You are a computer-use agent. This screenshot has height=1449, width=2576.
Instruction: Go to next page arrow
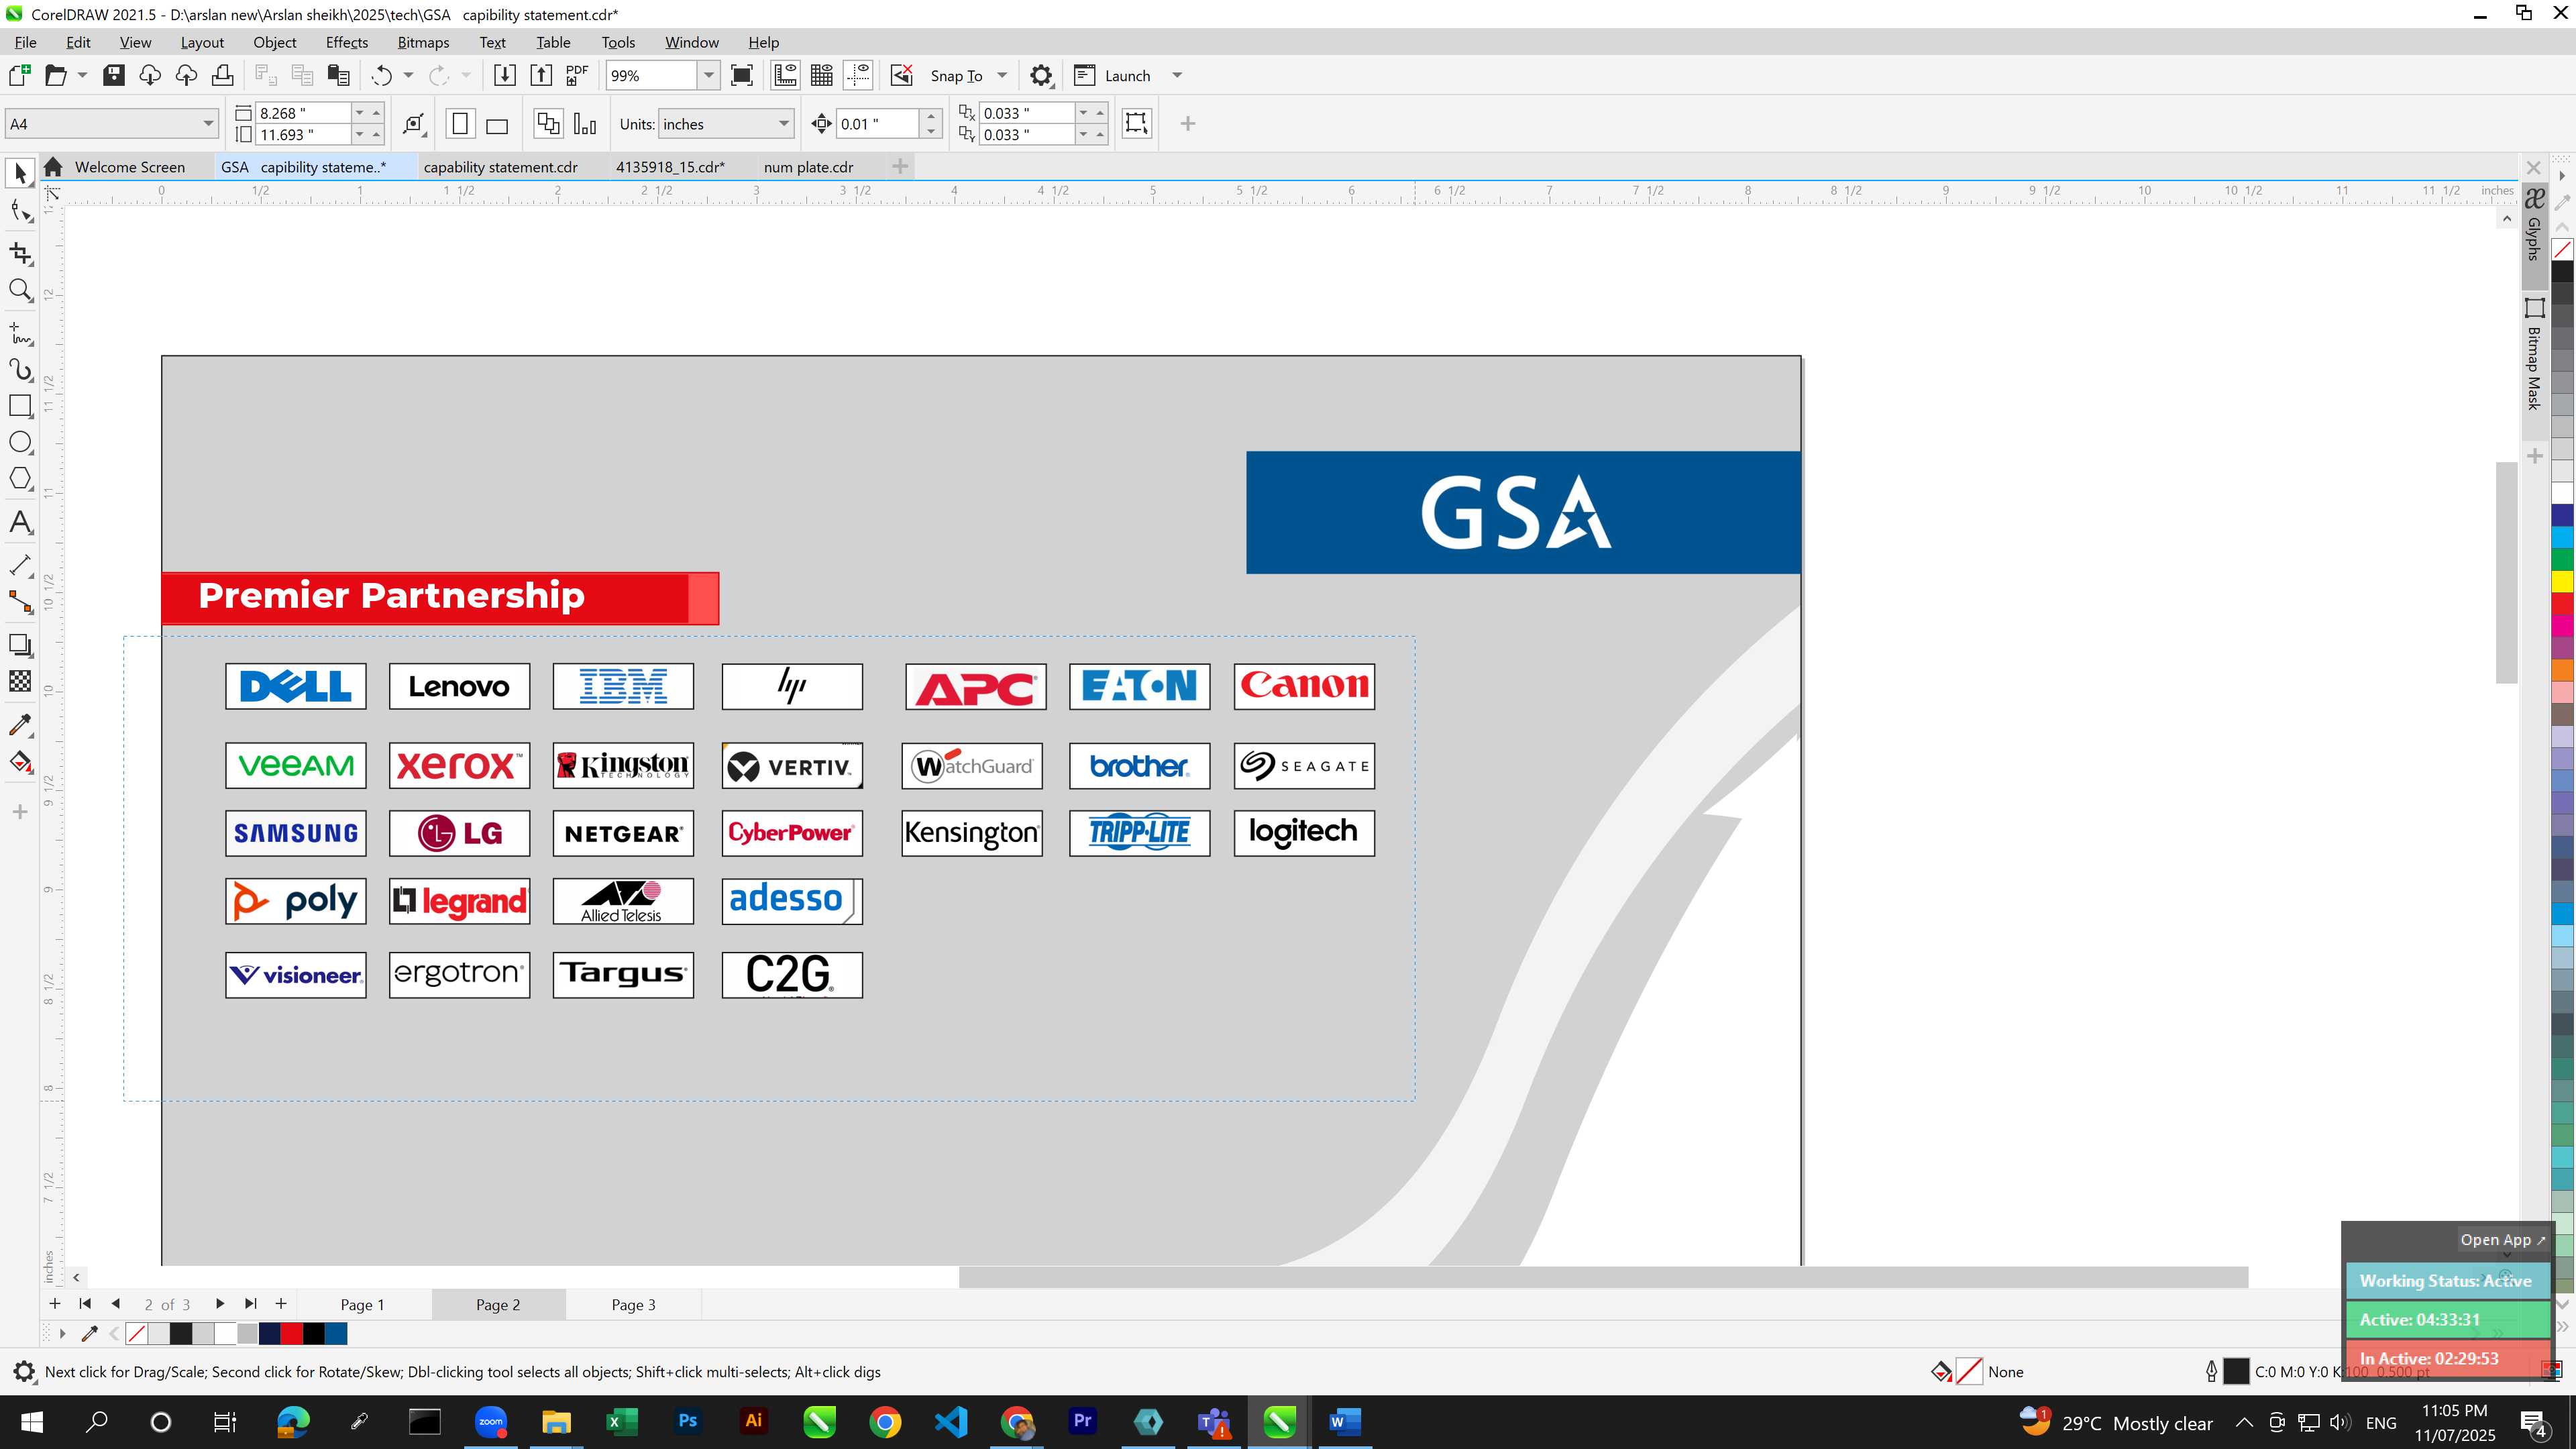220,1304
